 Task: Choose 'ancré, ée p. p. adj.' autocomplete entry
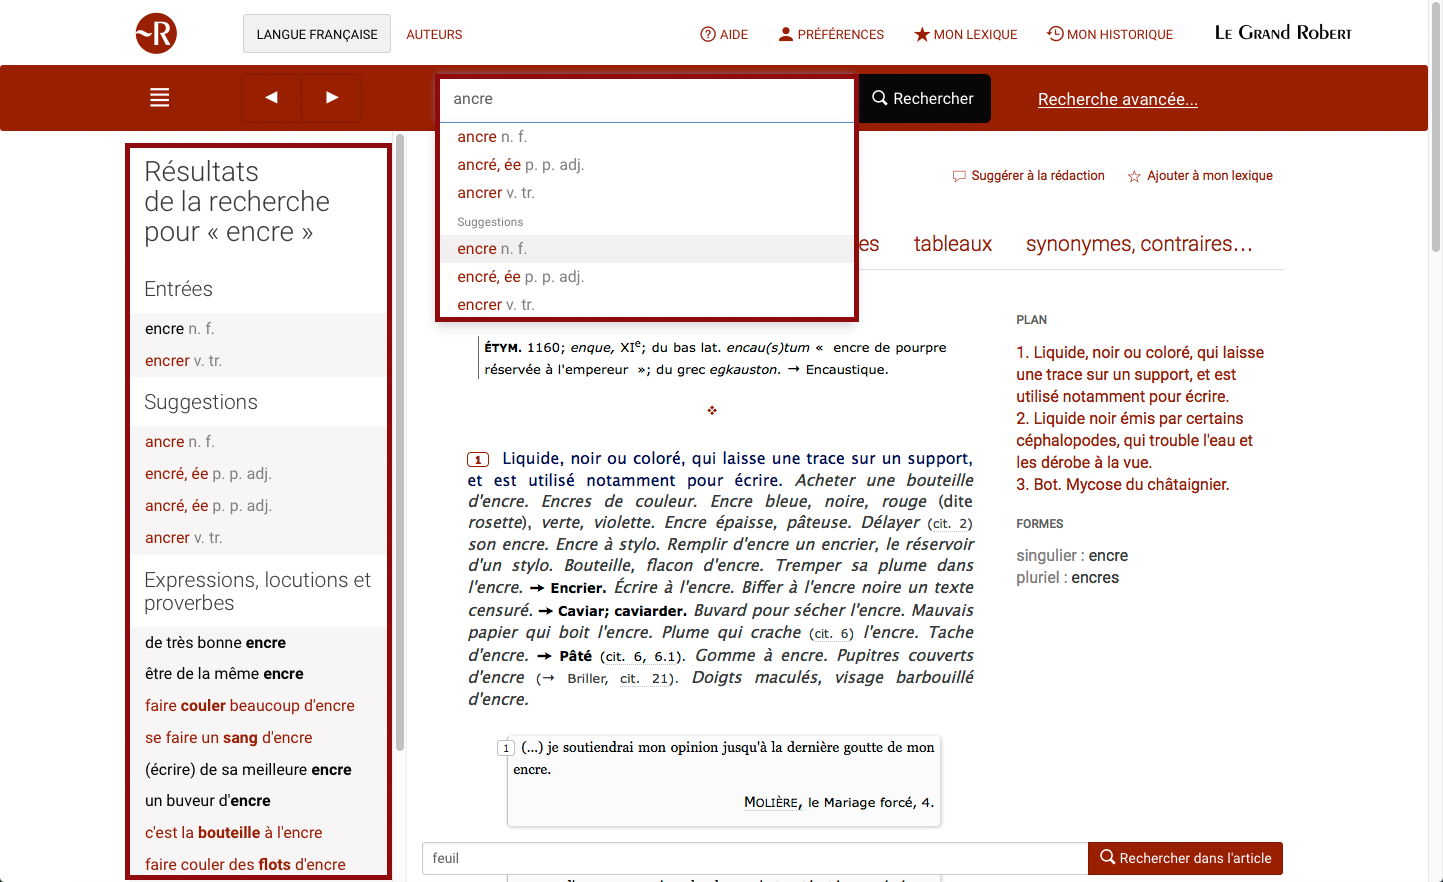point(647,165)
